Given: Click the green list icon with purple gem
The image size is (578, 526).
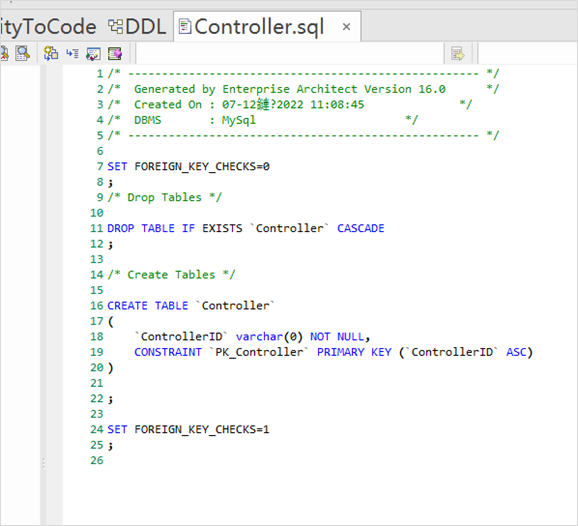Looking at the screenshot, I should (x=115, y=54).
